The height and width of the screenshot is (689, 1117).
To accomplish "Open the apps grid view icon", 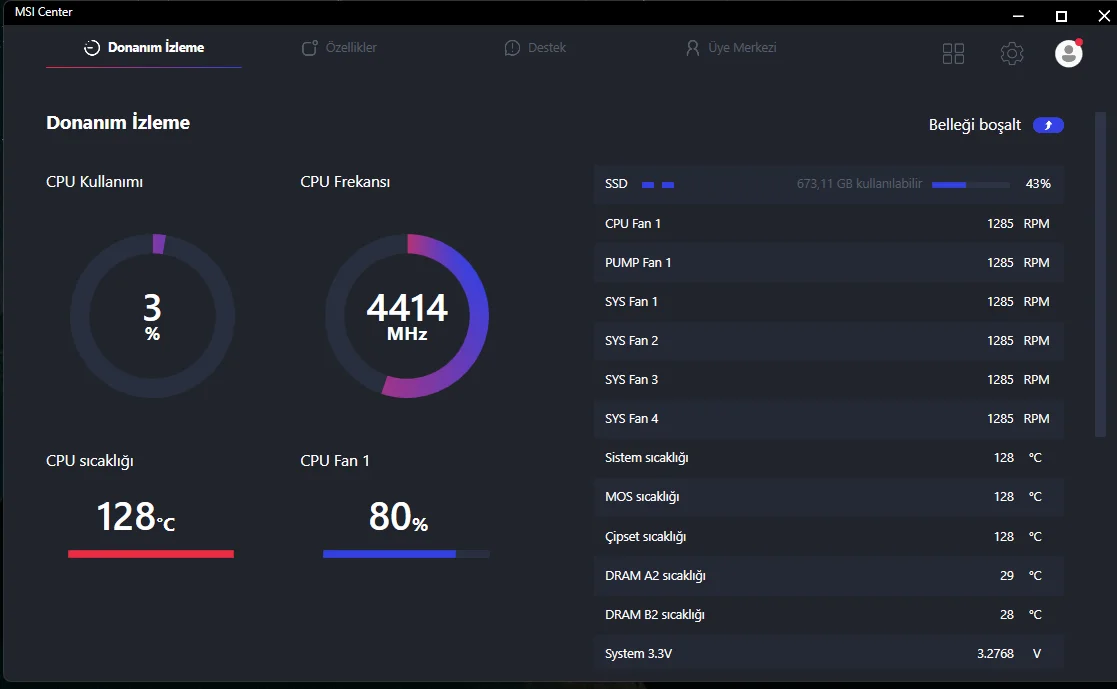I will tap(953, 53).
